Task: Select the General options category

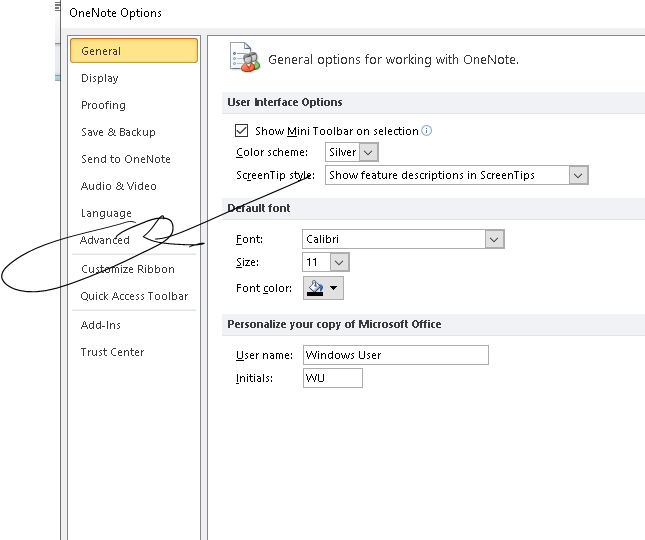Action: pos(134,51)
